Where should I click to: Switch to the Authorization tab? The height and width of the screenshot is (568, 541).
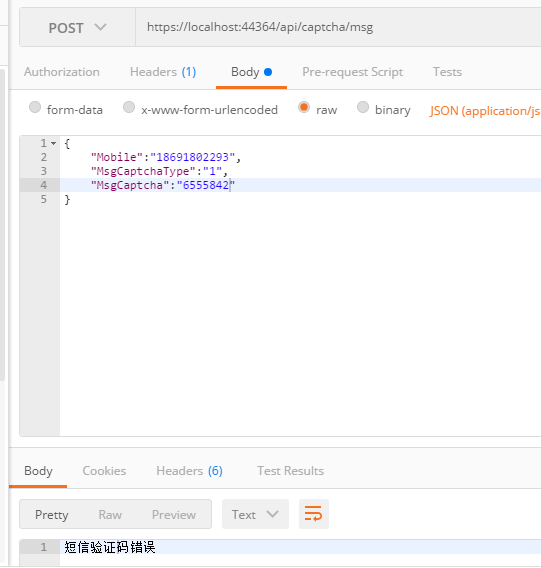[62, 72]
